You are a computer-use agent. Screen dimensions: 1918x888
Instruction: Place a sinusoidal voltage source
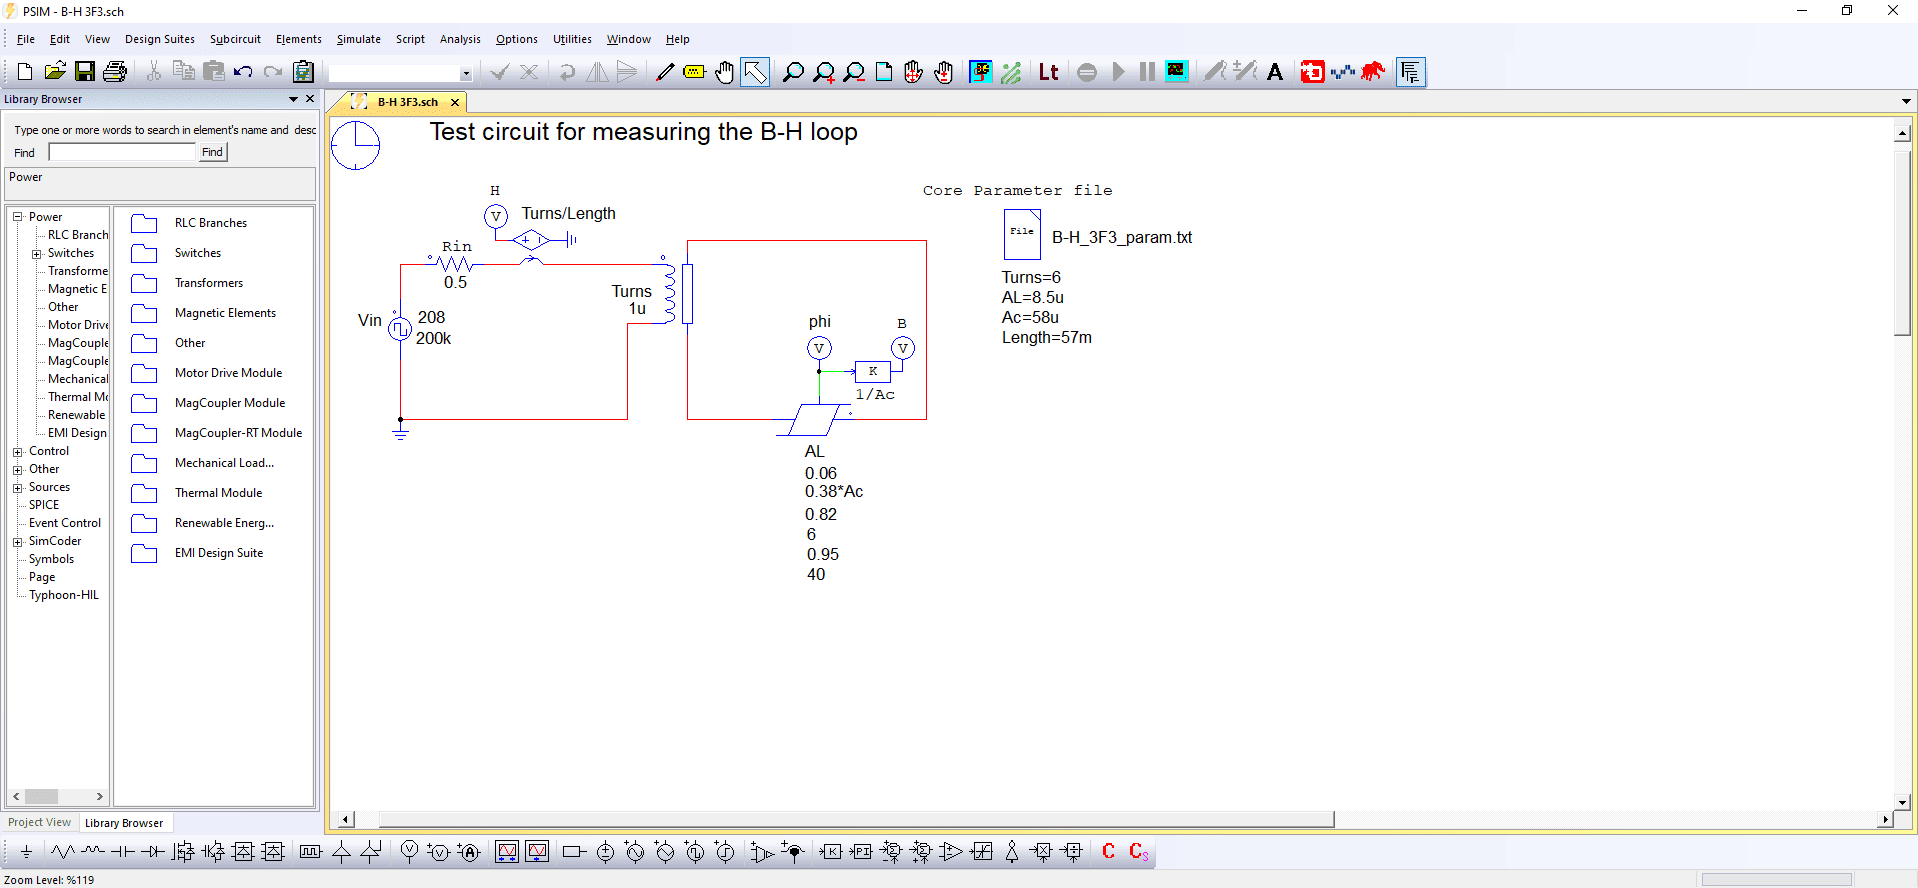(x=635, y=852)
